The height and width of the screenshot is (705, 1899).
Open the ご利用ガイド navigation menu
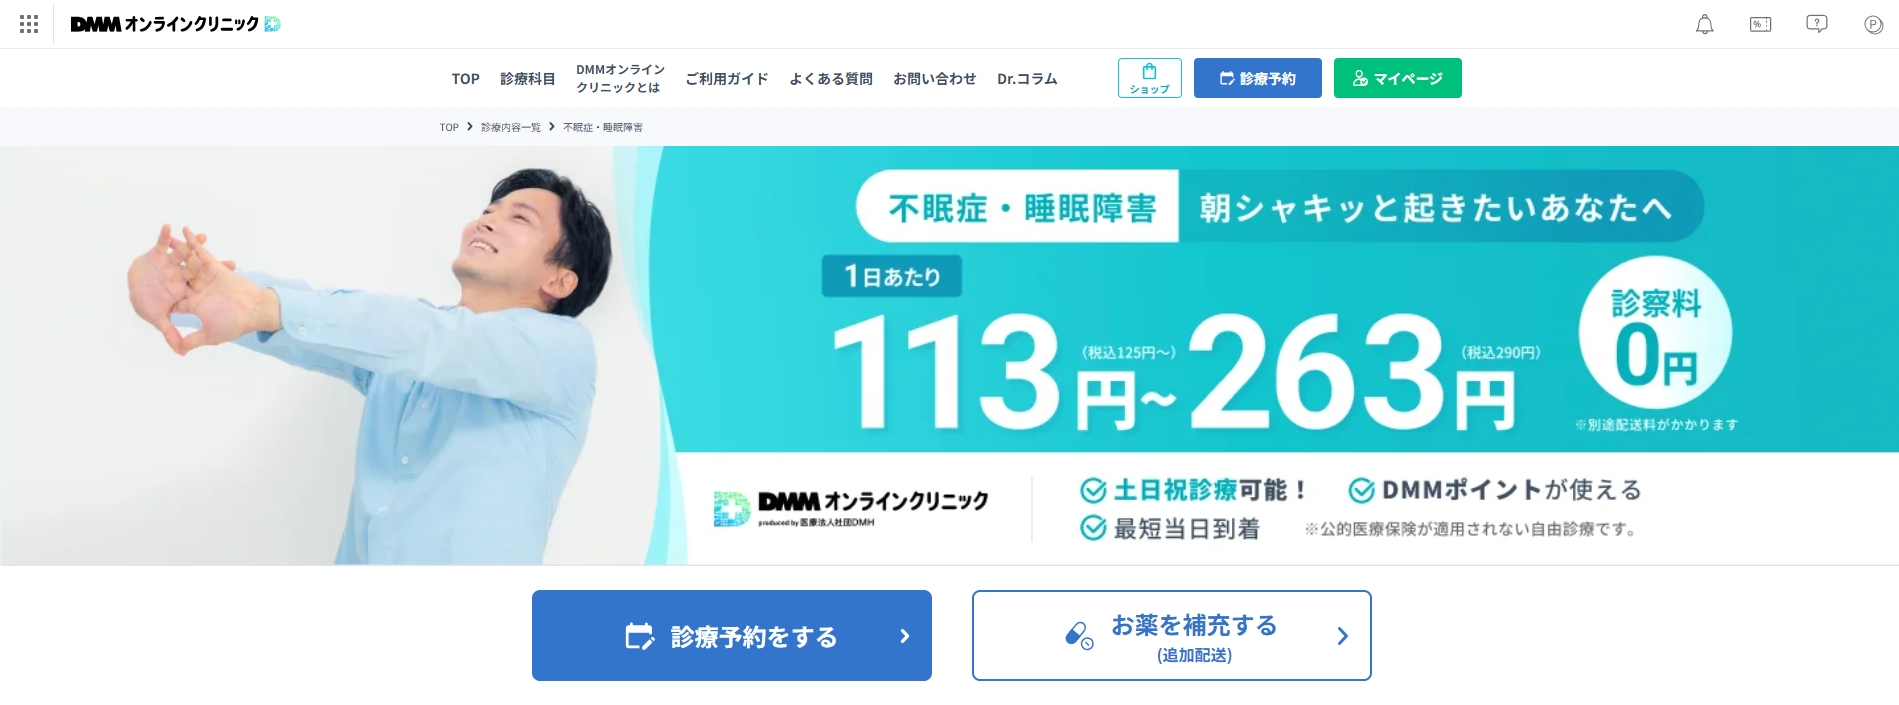[x=727, y=78]
